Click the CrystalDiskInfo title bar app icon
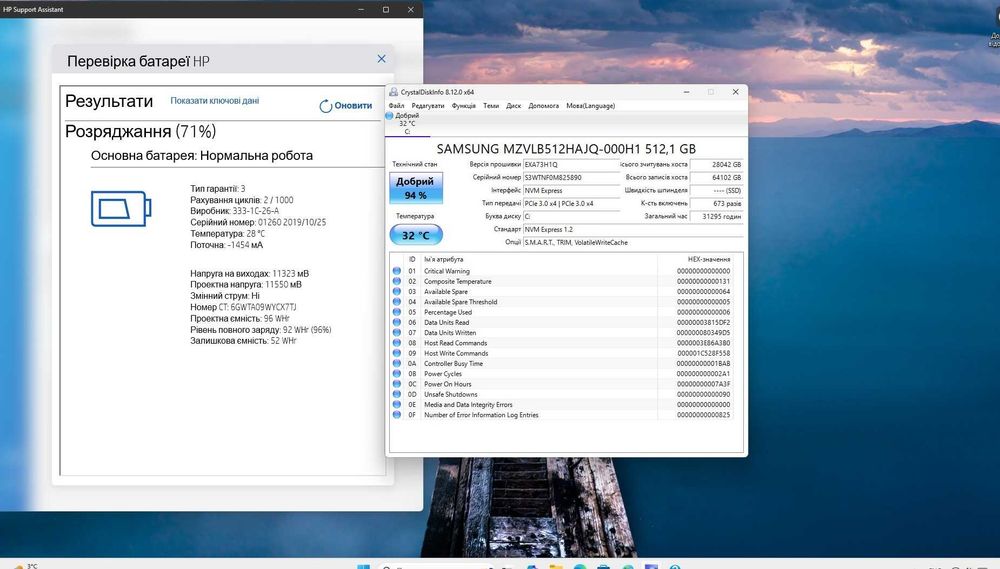The height and width of the screenshot is (569, 1000). click(393, 92)
